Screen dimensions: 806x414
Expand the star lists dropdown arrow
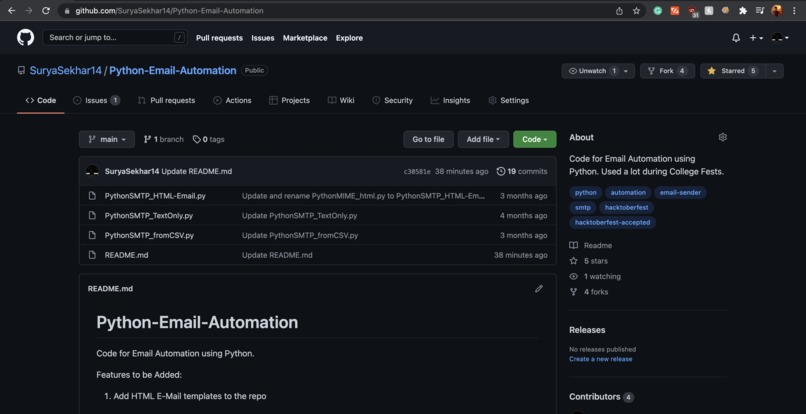coord(775,71)
